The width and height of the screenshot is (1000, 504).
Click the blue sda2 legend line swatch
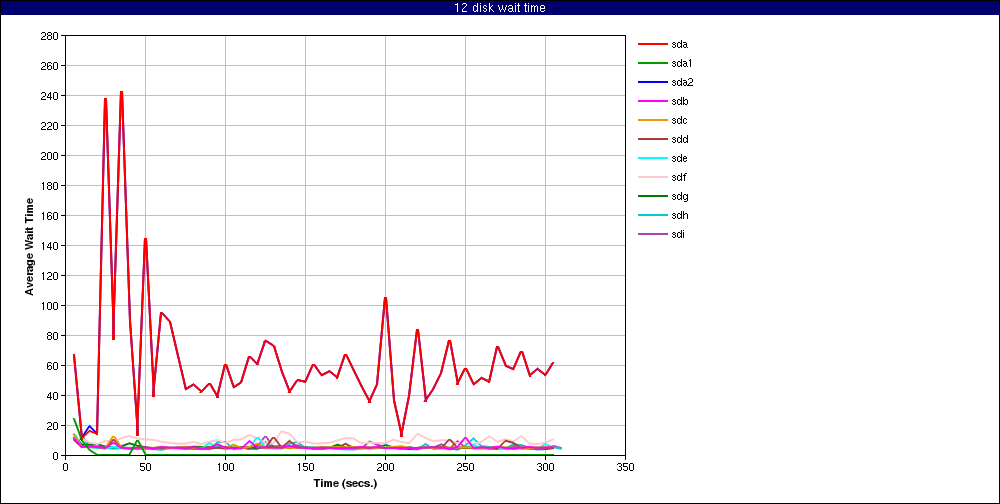(651, 82)
